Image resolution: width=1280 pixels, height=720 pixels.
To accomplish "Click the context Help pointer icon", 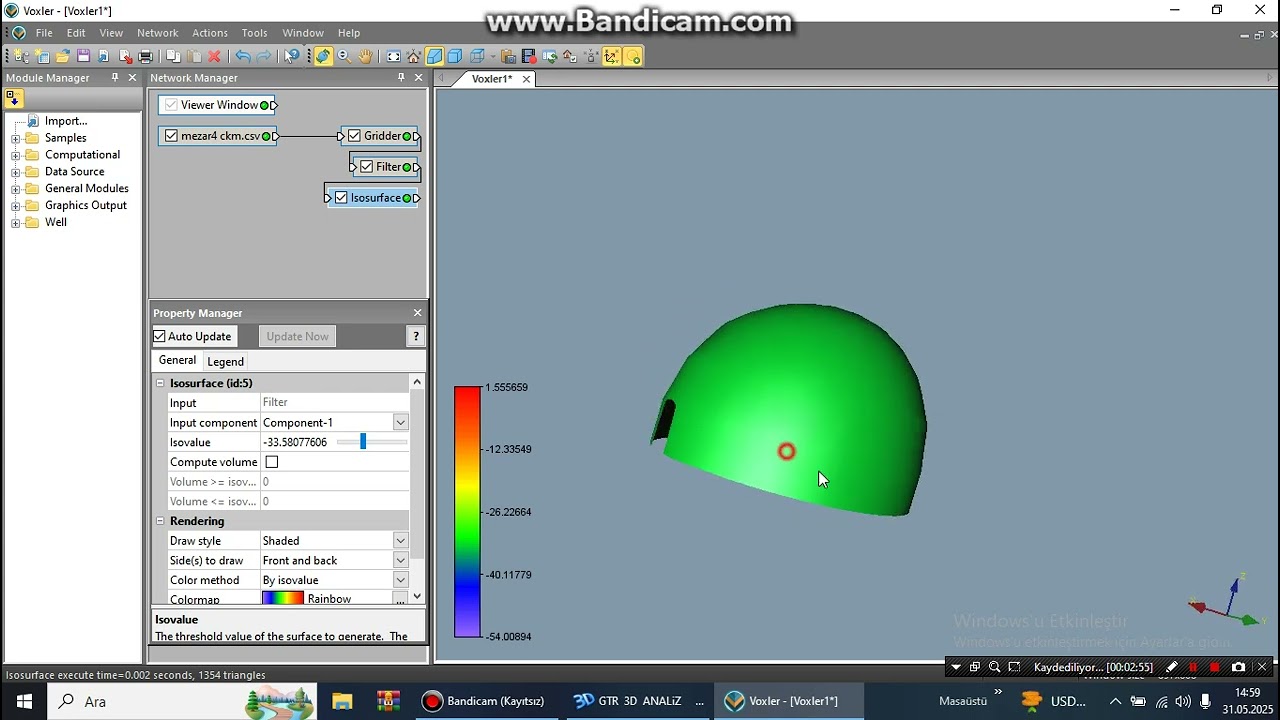I will click(x=291, y=57).
